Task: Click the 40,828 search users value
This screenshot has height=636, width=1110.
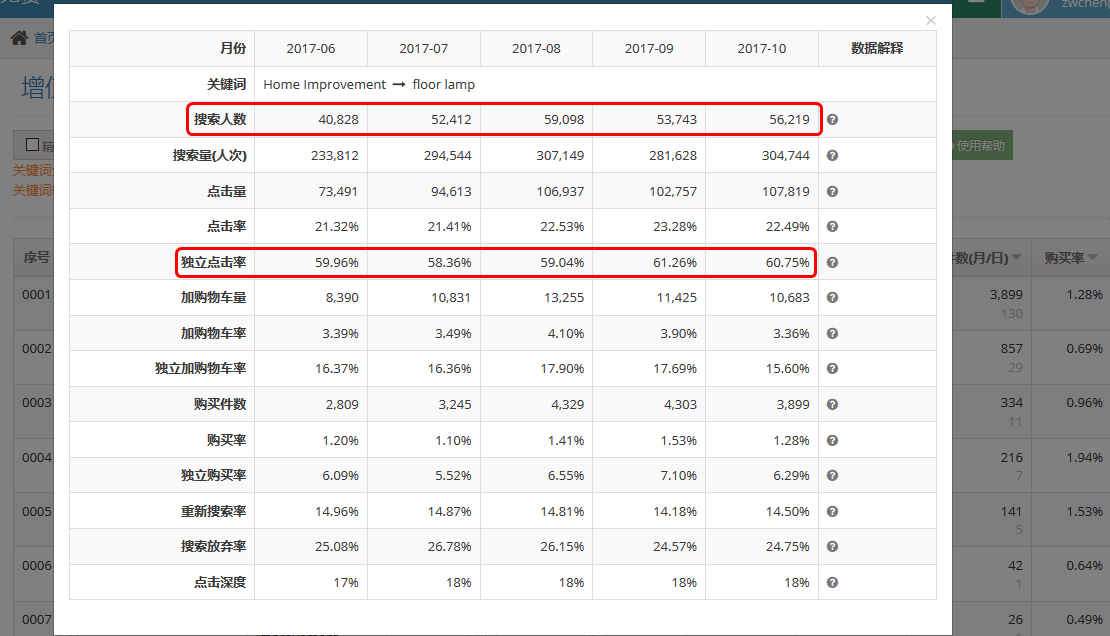Action: 338,120
